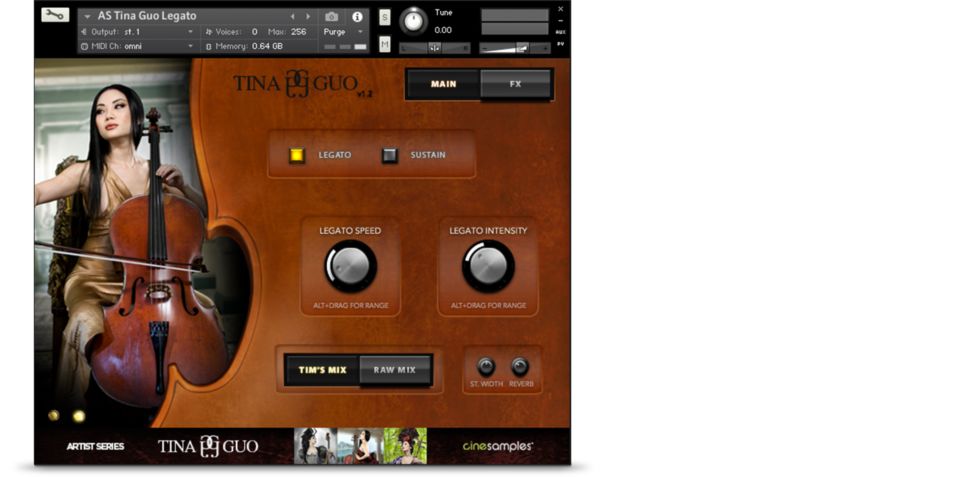This screenshot has width=960, height=477.
Task: Click the St. Width knob
Action: click(x=486, y=366)
